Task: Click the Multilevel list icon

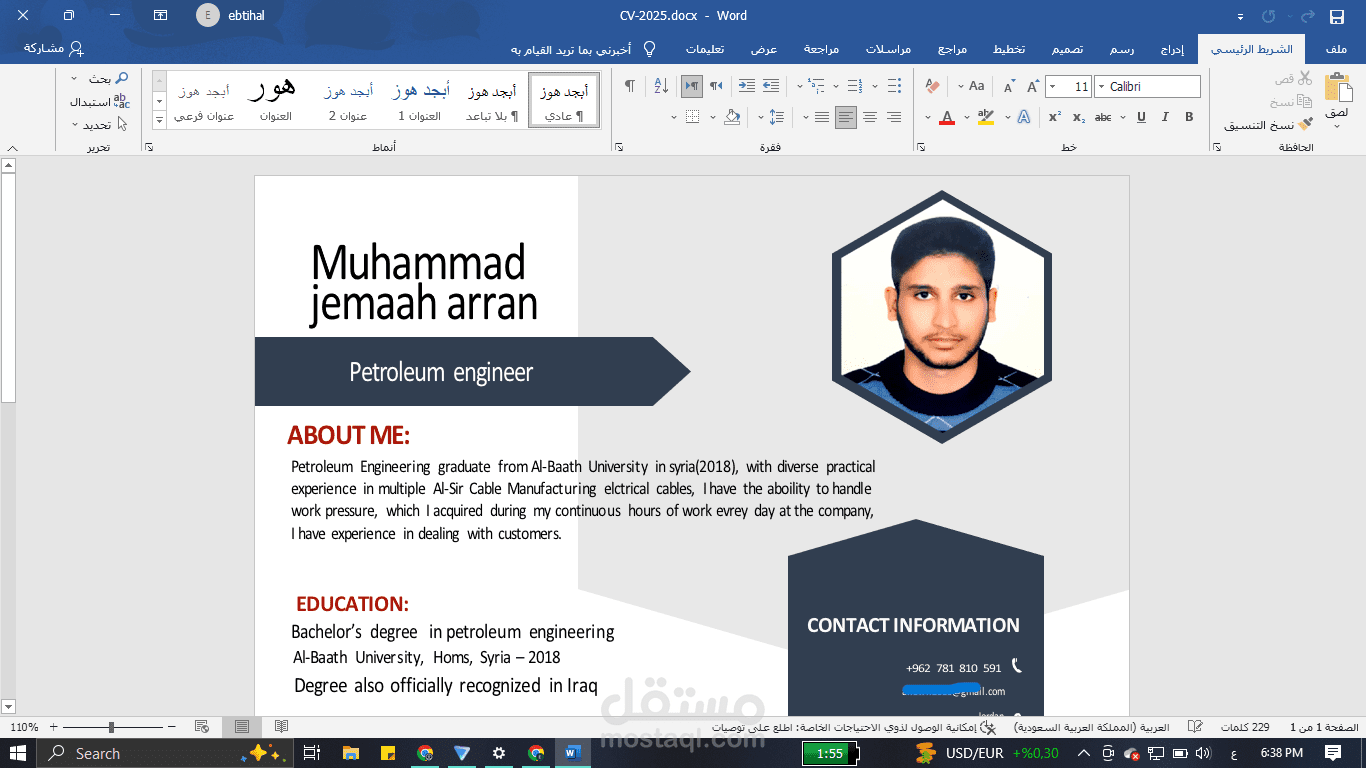Action: coord(817,87)
